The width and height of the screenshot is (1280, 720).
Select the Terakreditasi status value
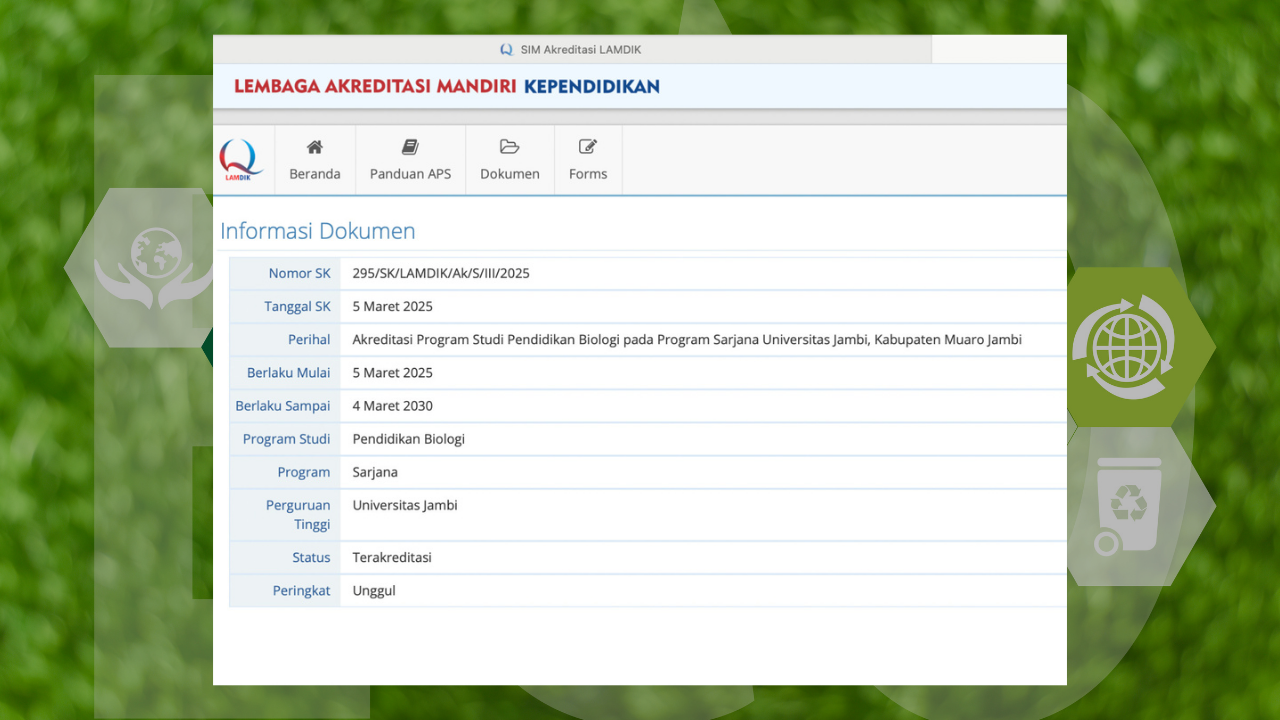click(392, 557)
